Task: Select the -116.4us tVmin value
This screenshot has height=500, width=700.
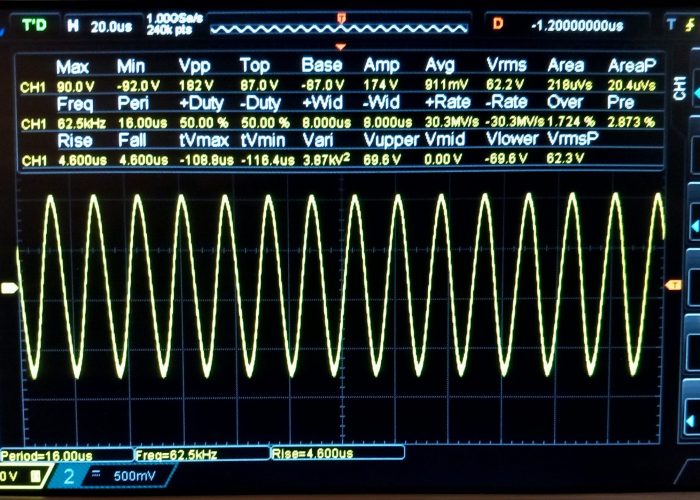Action: tap(268, 160)
